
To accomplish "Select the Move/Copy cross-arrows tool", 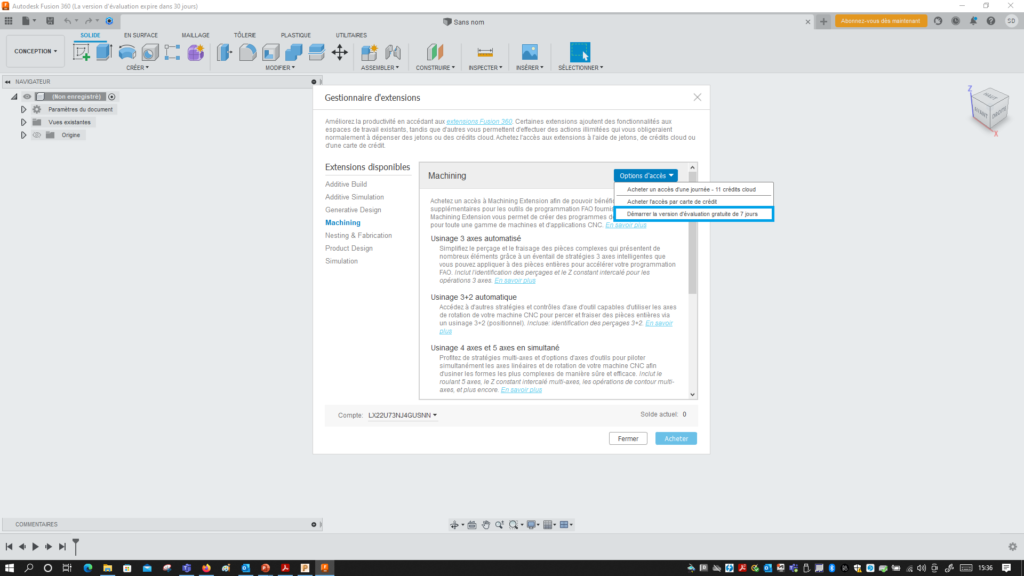I will 340,52.
